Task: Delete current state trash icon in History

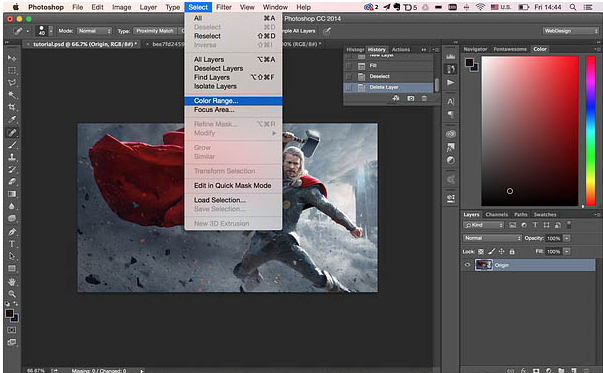Action: click(x=424, y=98)
